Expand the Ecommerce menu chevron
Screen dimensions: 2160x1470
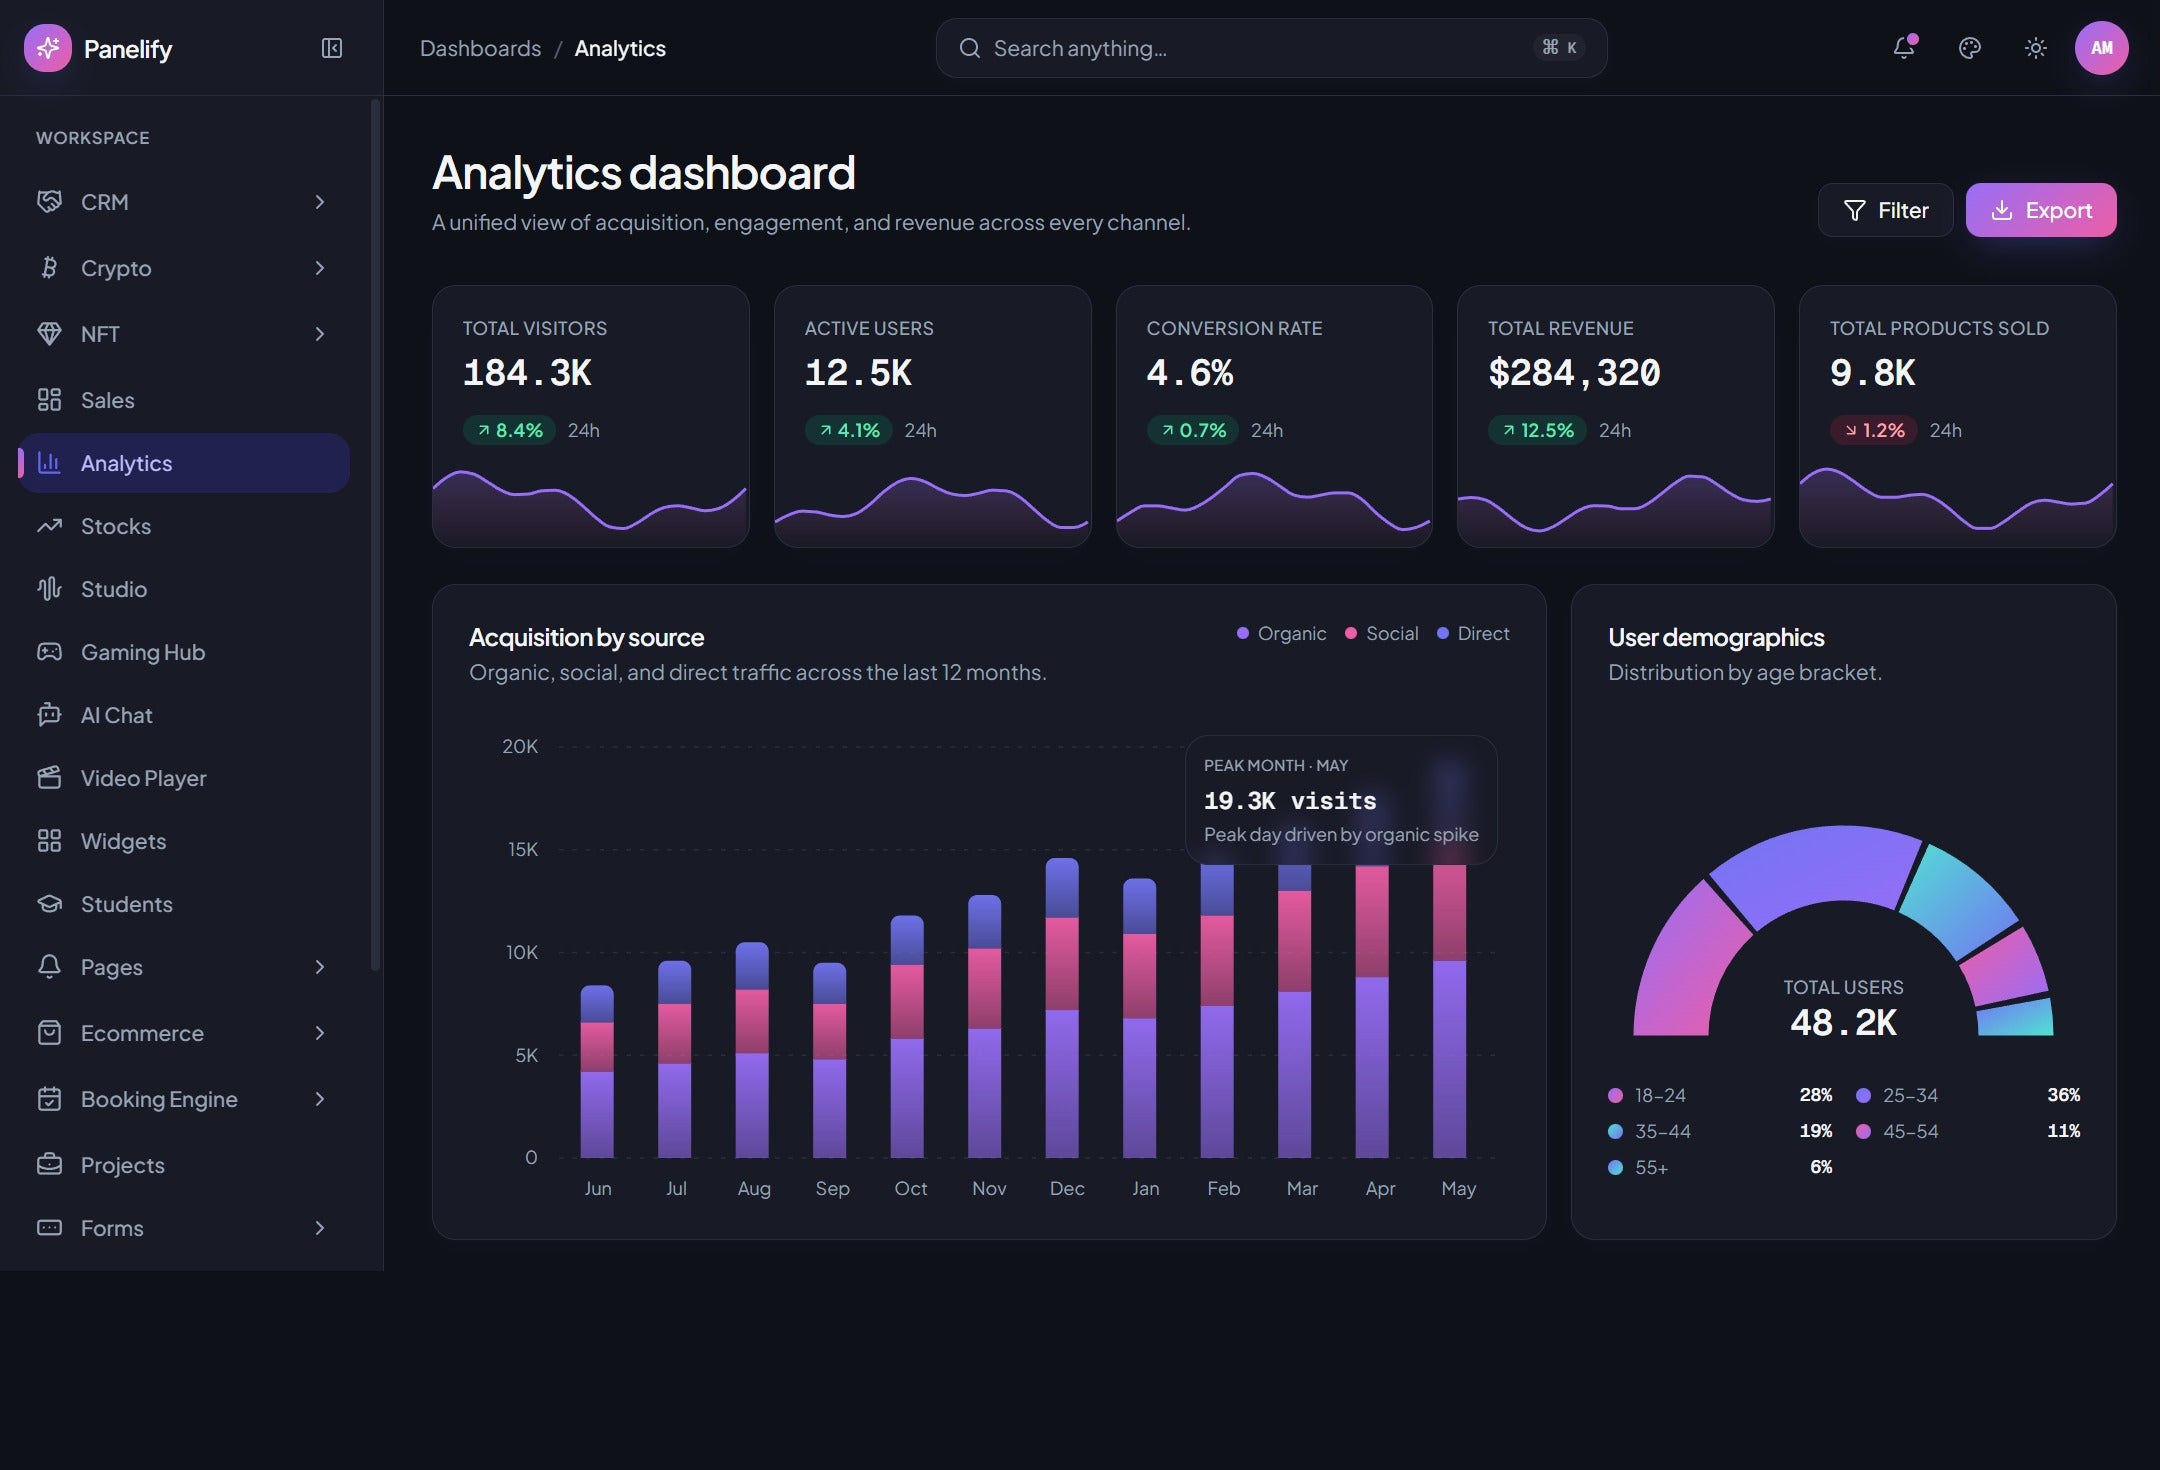[x=320, y=1033]
